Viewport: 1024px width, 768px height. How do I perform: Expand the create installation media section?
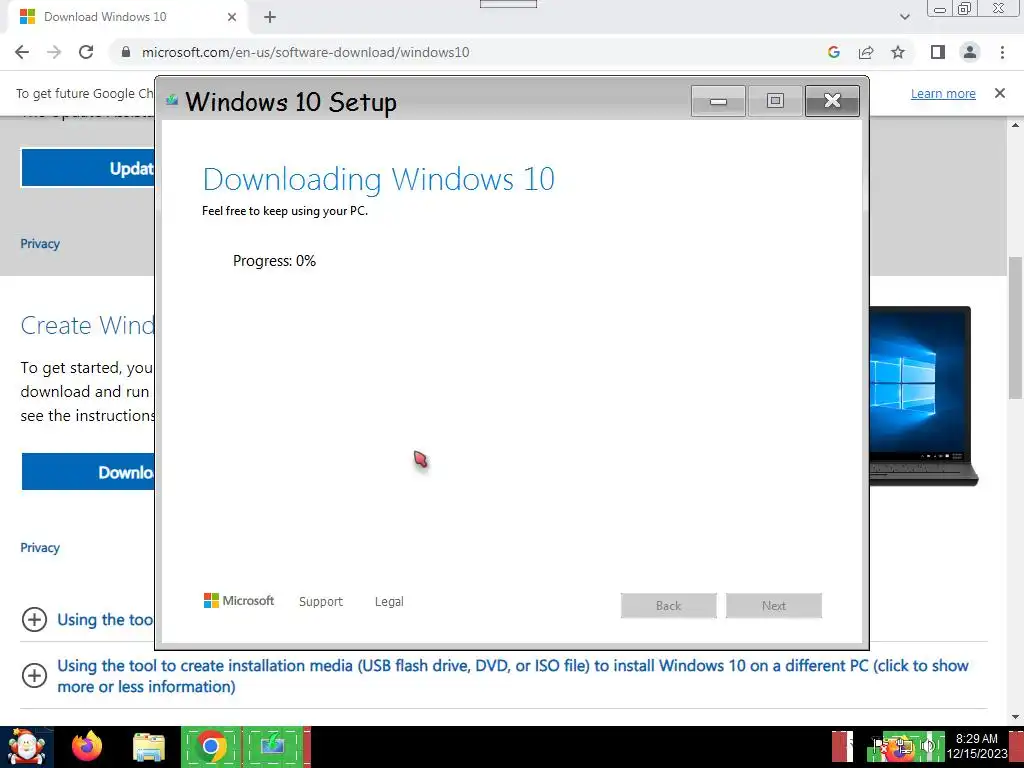coord(35,675)
